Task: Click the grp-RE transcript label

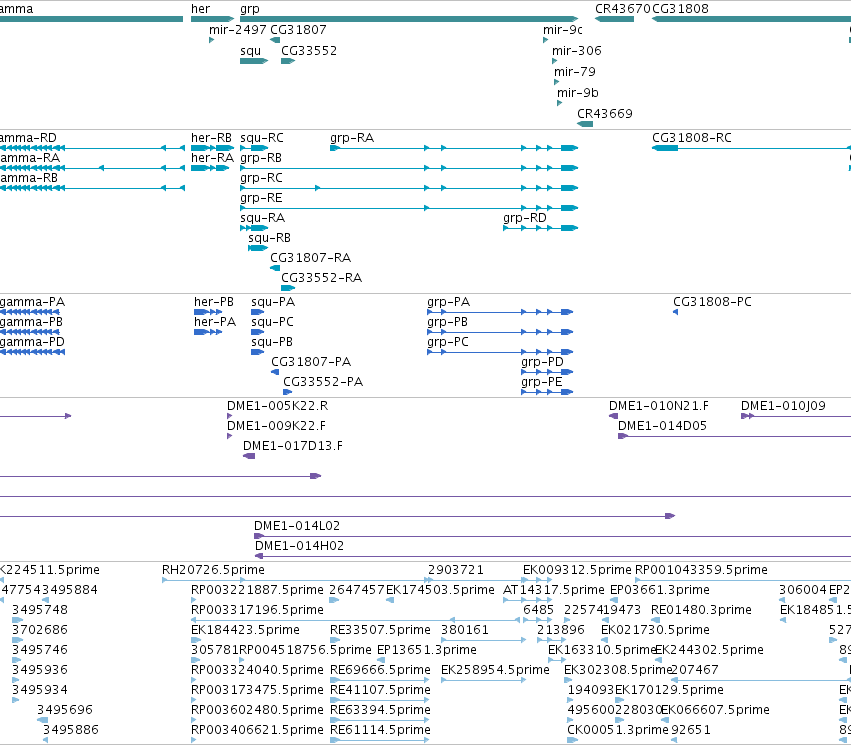Action: click(261, 198)
